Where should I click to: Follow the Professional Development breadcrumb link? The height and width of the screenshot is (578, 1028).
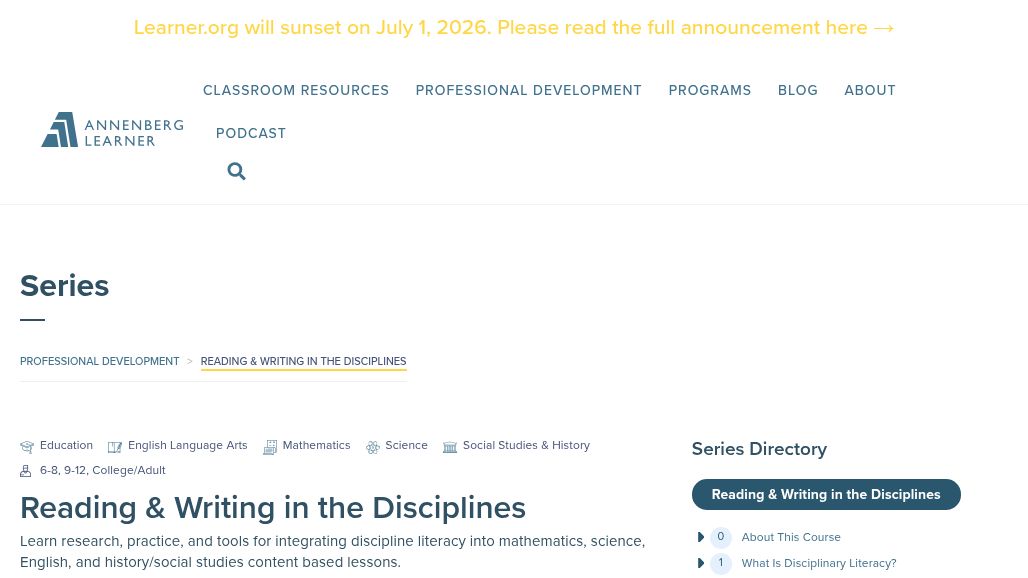(x=100, y=361)
